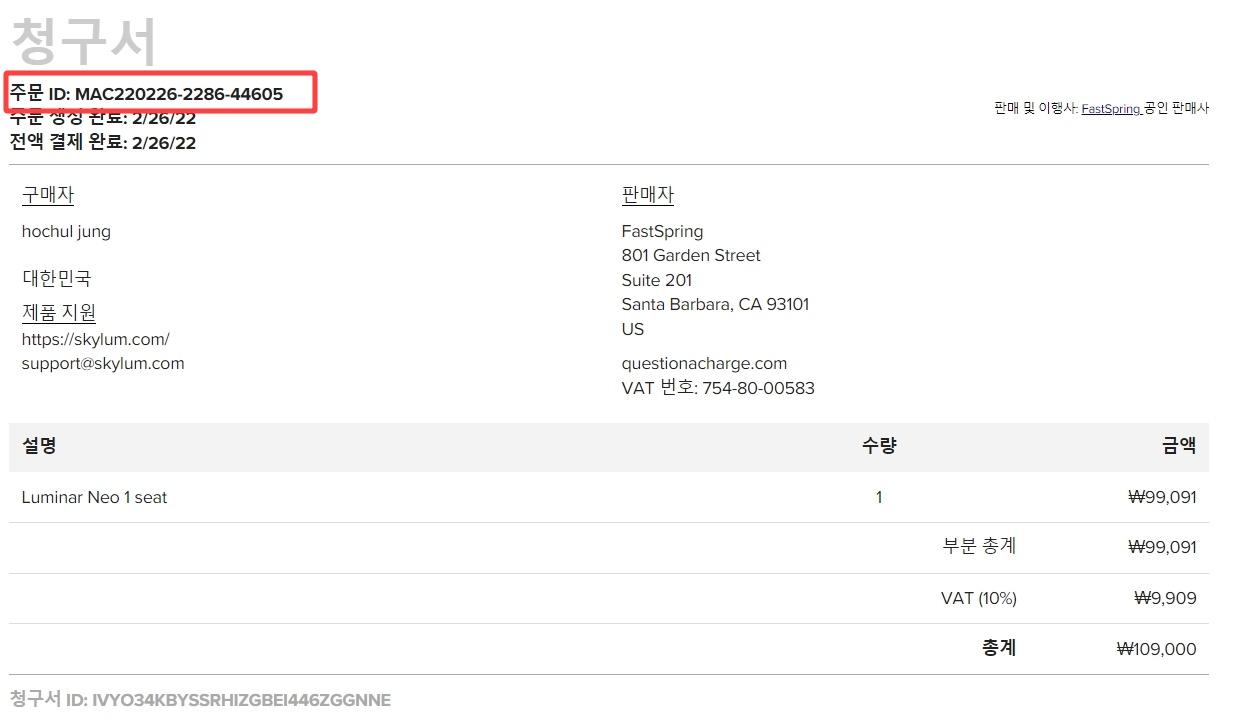1234x727 pixels.
Task: Click the FastSpring seller name
Action: point(662,232)
